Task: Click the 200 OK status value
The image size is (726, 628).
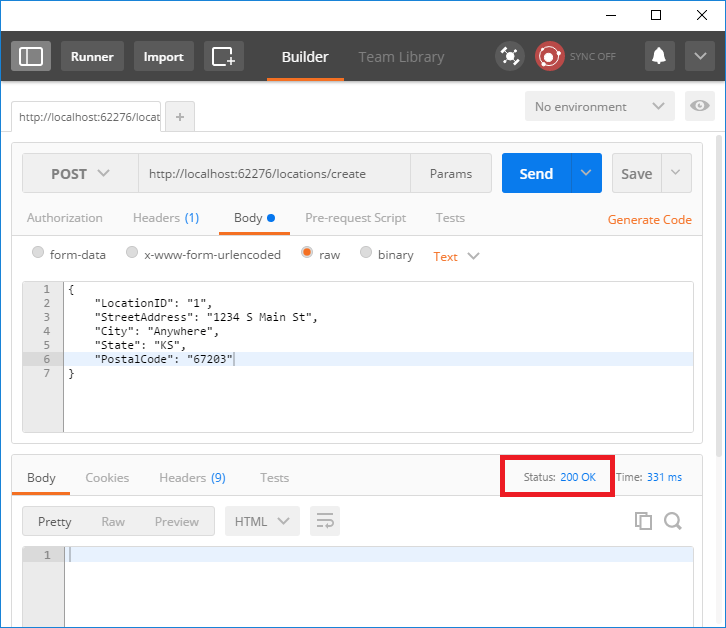Action: [x=578, y=477]
